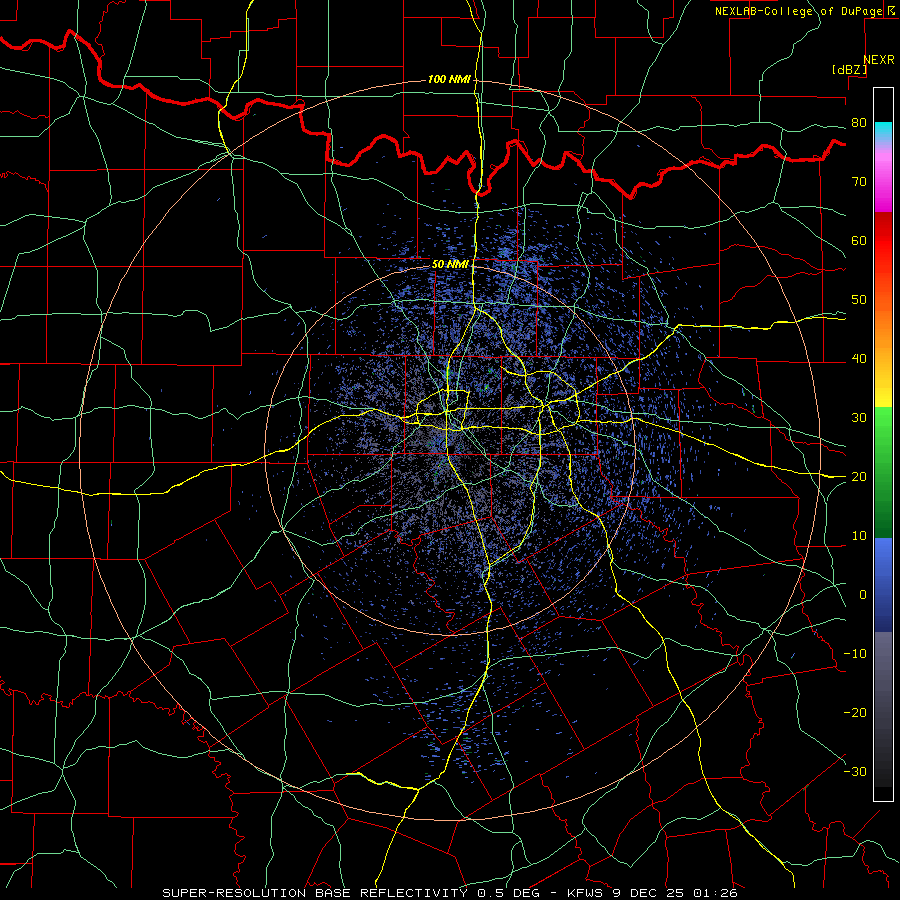Click the -20 value on the dBZ scale

pos(855,712)
